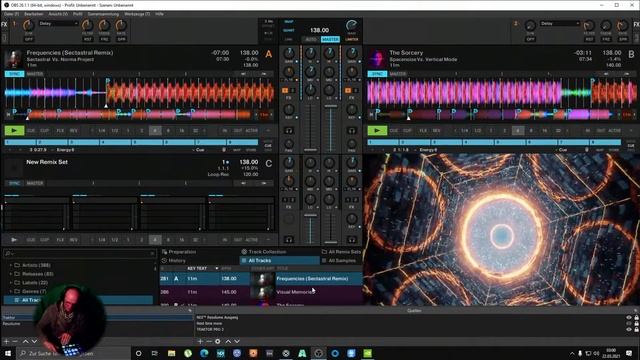Open Preparation list favorite
This screenshot has width=640, height=360.
[179, 252]
